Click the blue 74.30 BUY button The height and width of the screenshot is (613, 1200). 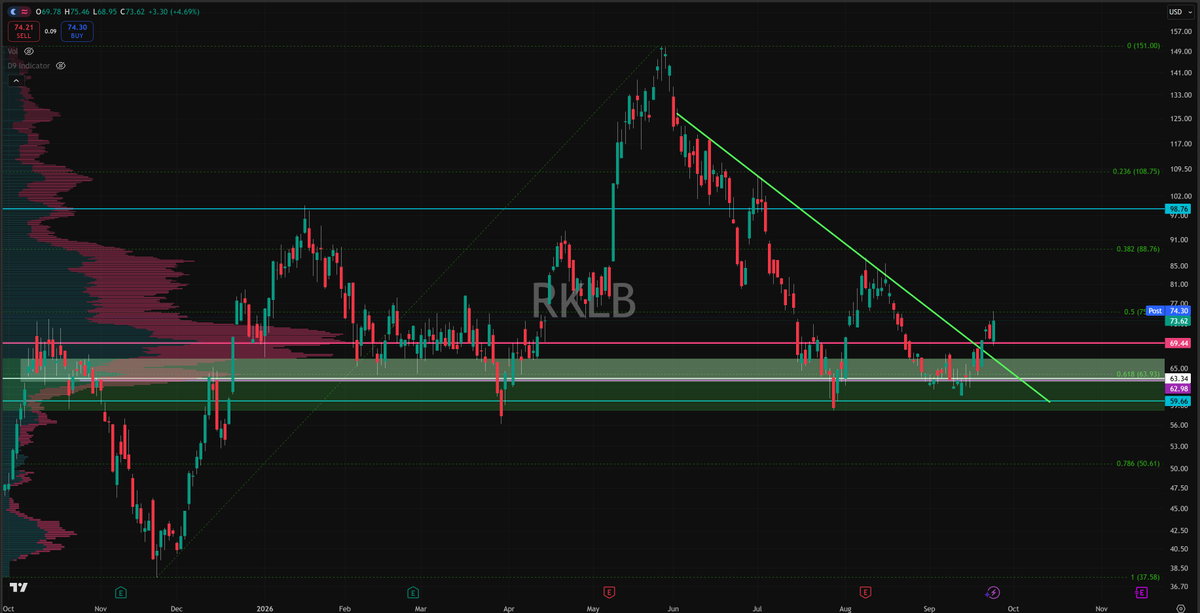tap(76, 31)
